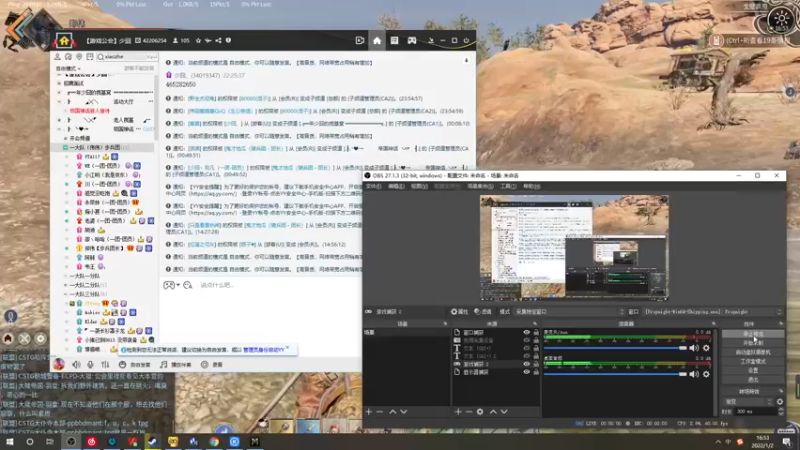Click the add scene plus icon in OBS

369,411
